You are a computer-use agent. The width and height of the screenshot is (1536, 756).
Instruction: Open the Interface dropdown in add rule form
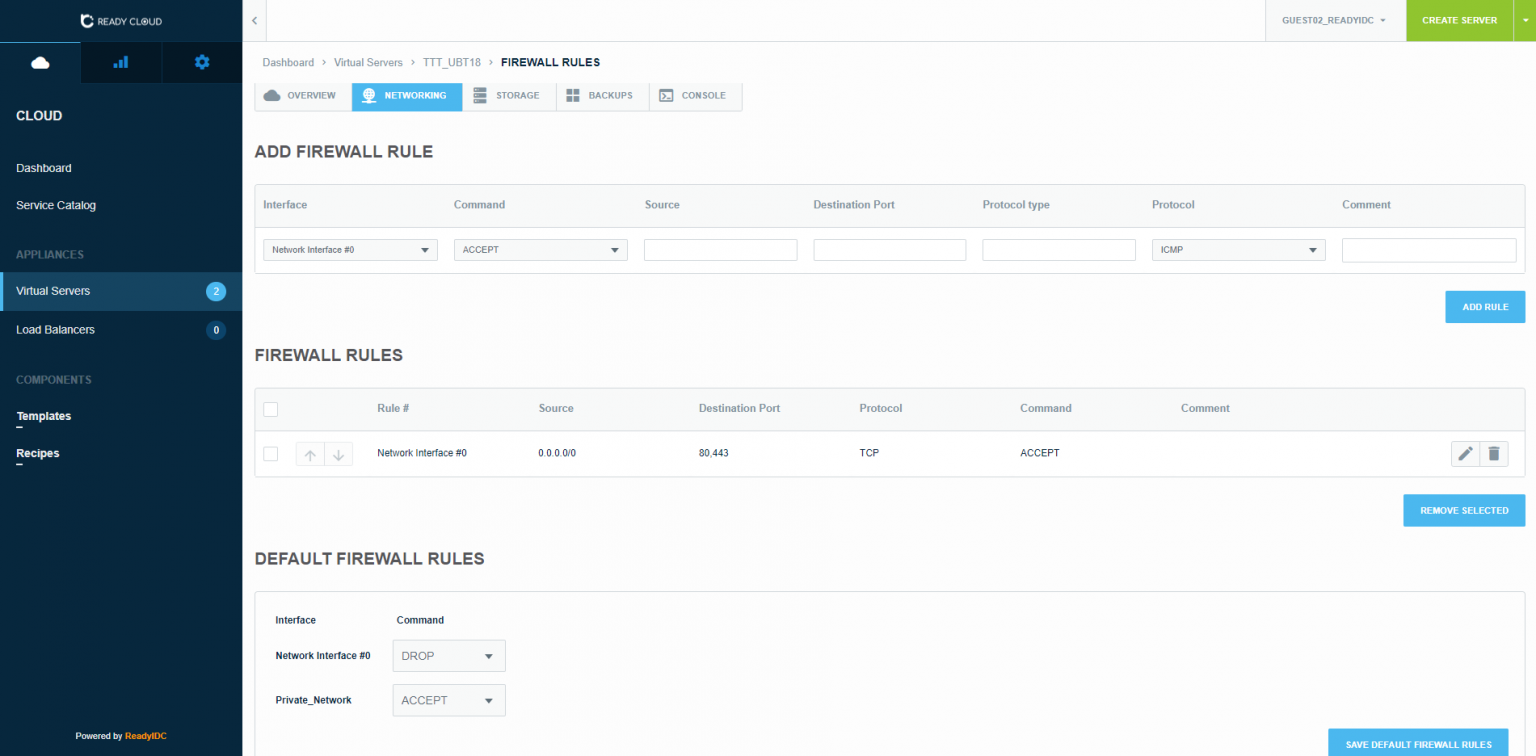point(350,250)
